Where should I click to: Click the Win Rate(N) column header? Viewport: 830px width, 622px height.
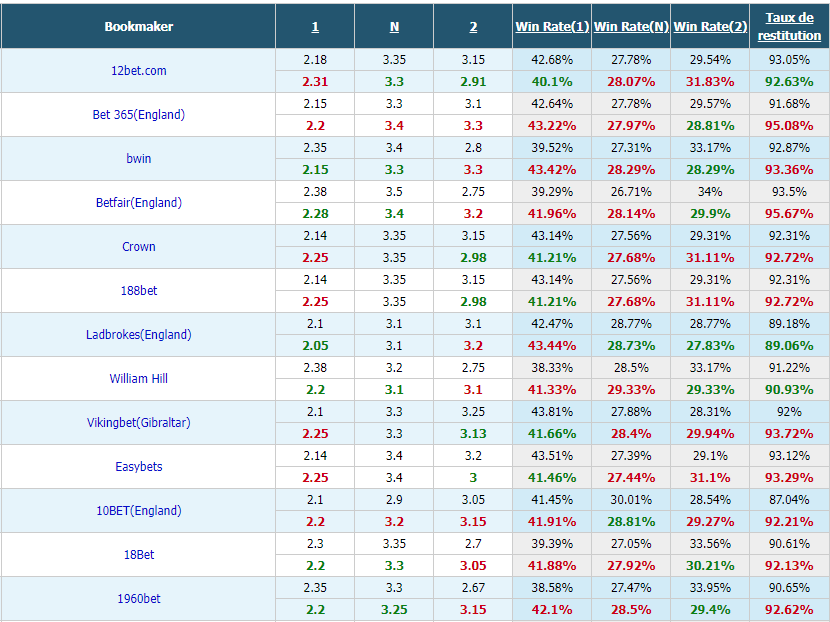click(631, 26)
